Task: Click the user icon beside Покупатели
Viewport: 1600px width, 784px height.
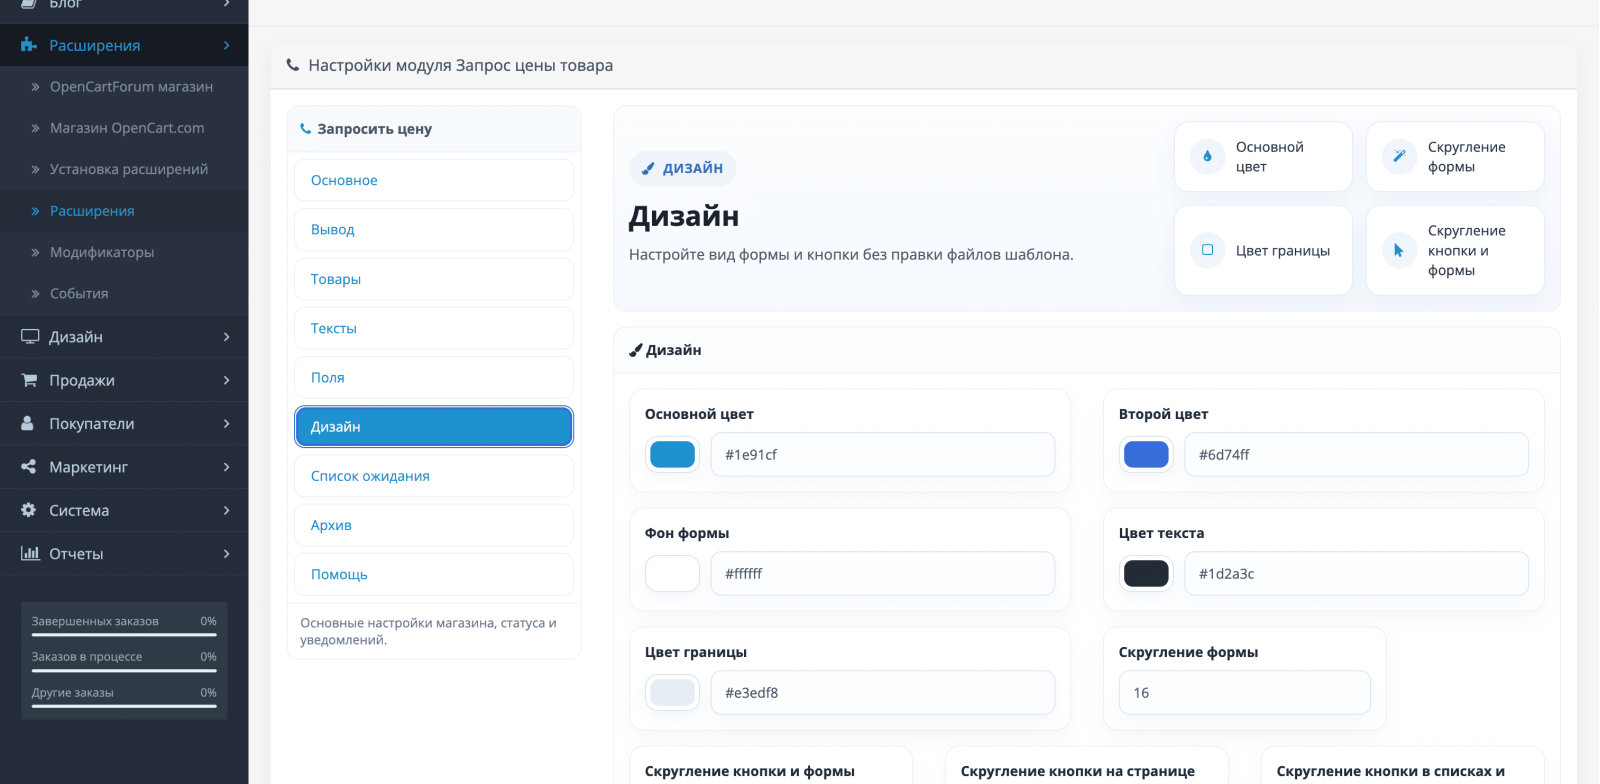Action: click(28, 423)
